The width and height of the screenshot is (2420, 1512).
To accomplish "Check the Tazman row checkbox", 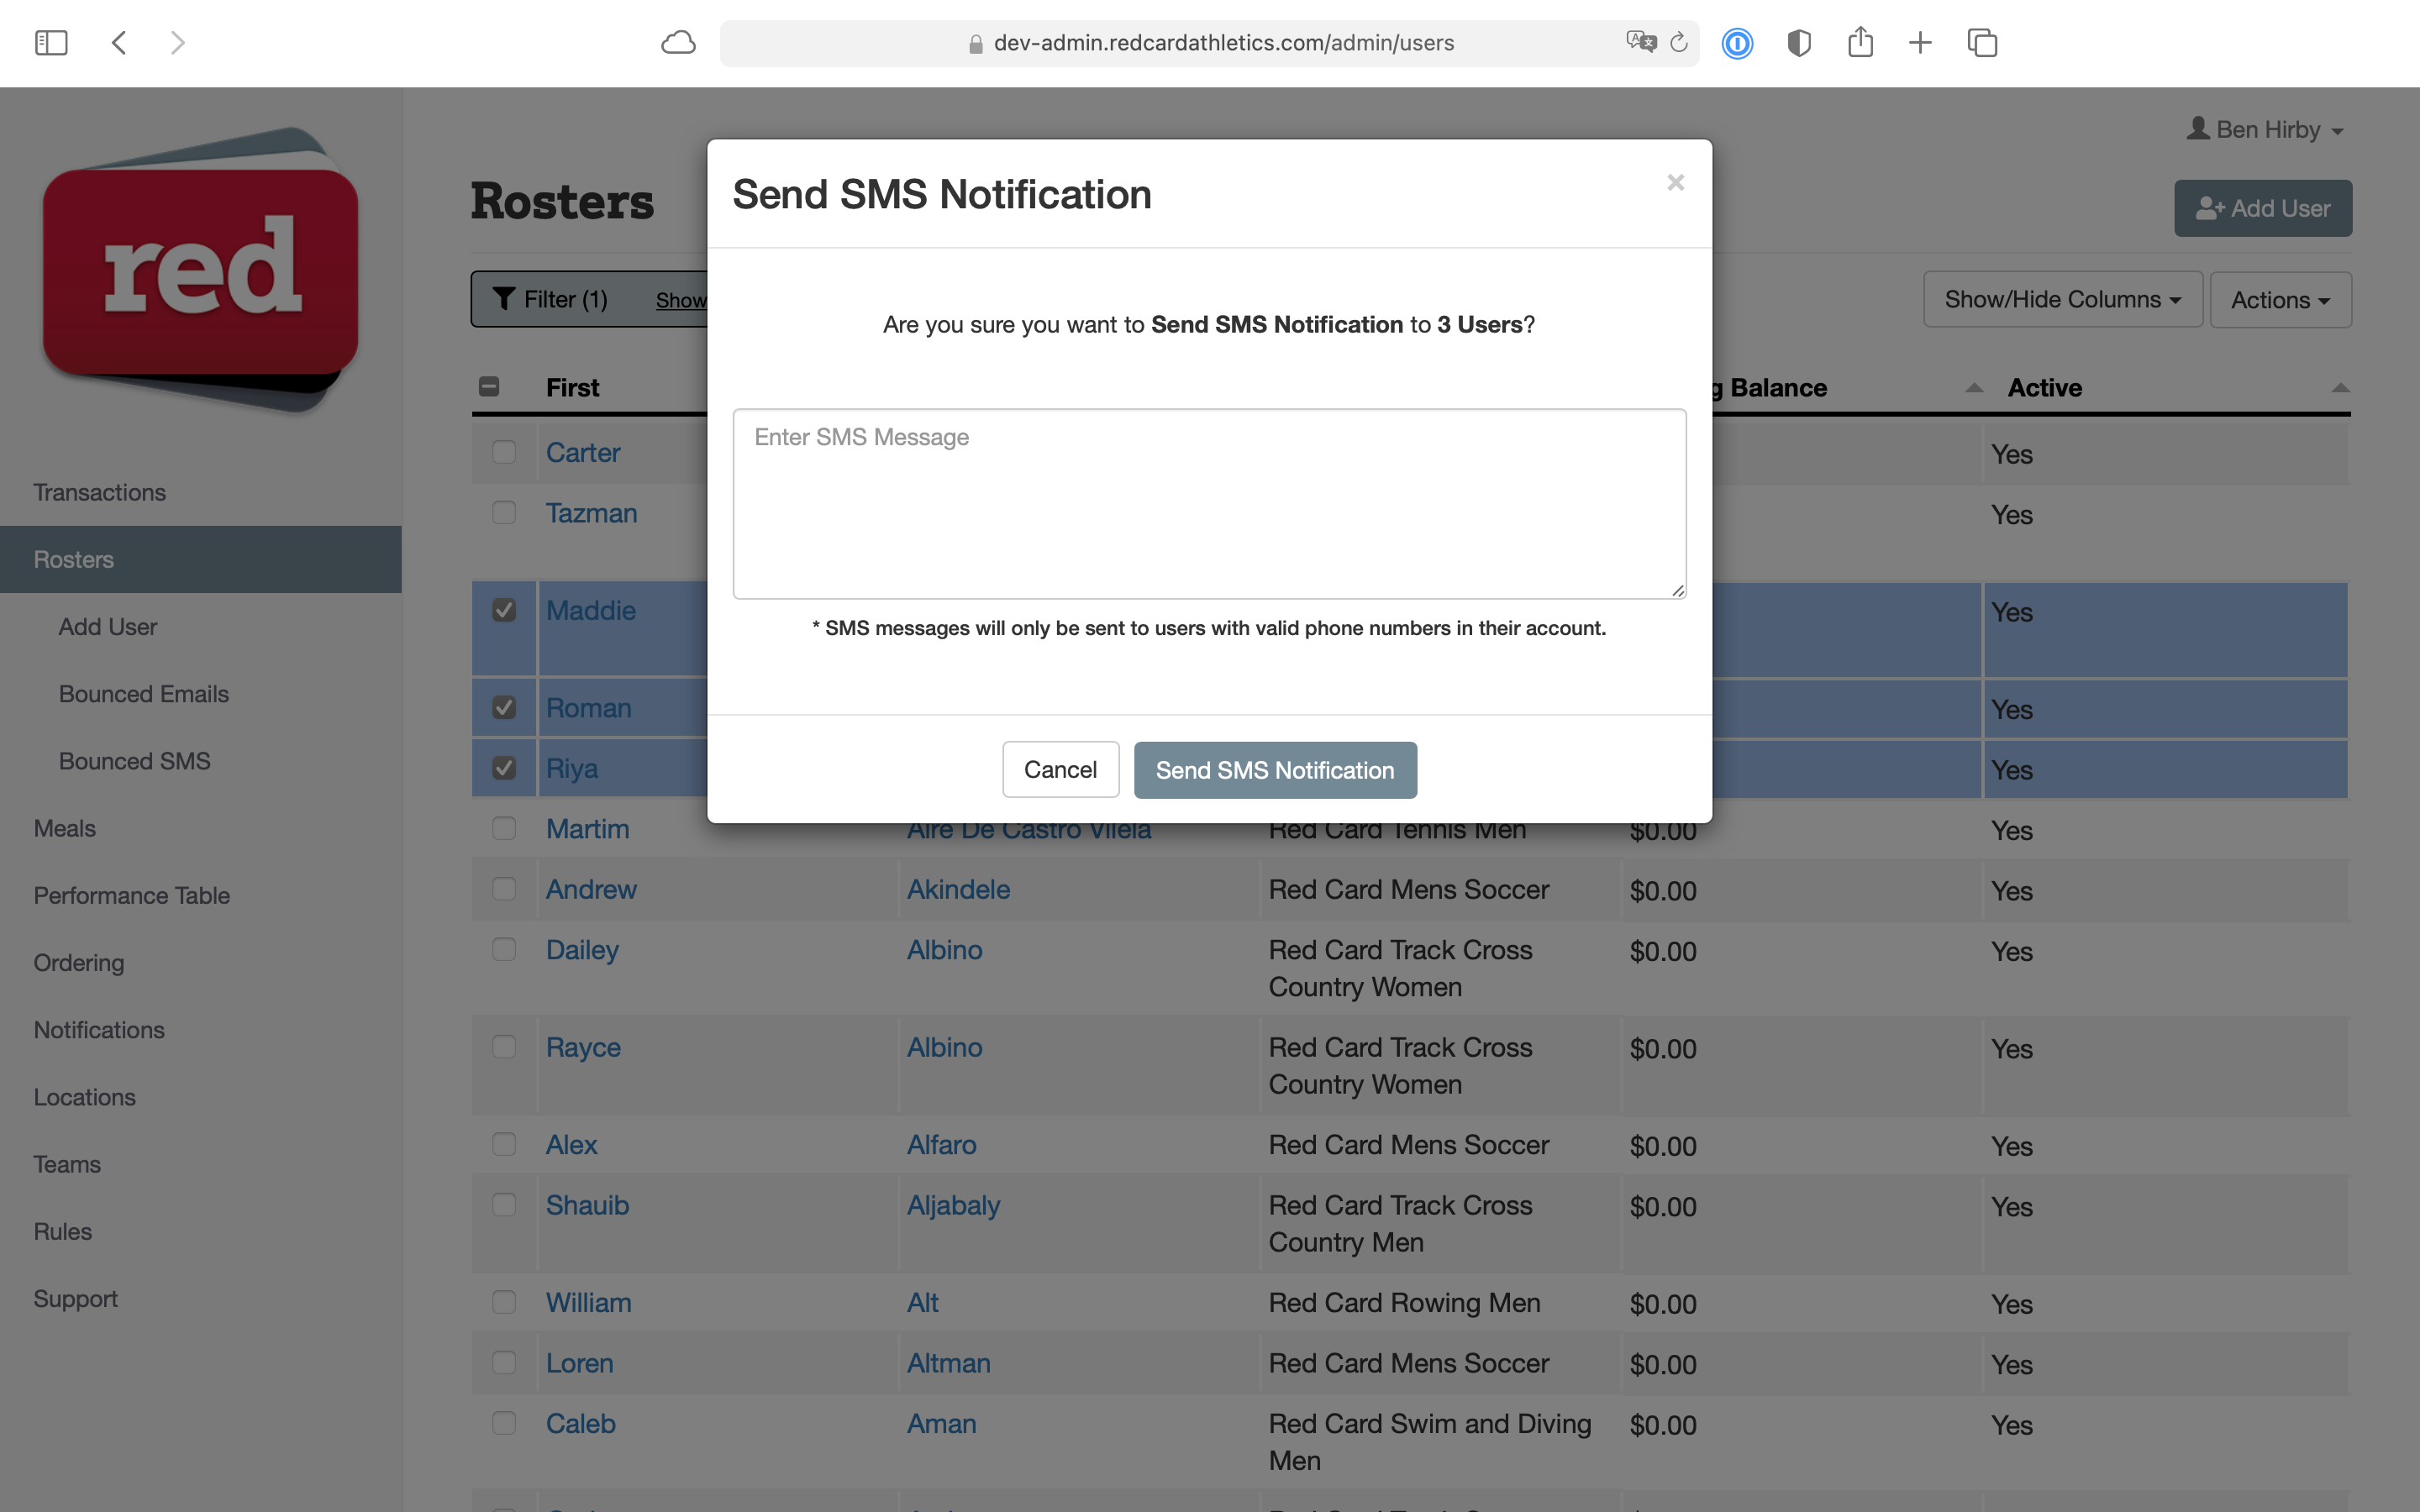I will pyautogui.click(x=504, y=513).
